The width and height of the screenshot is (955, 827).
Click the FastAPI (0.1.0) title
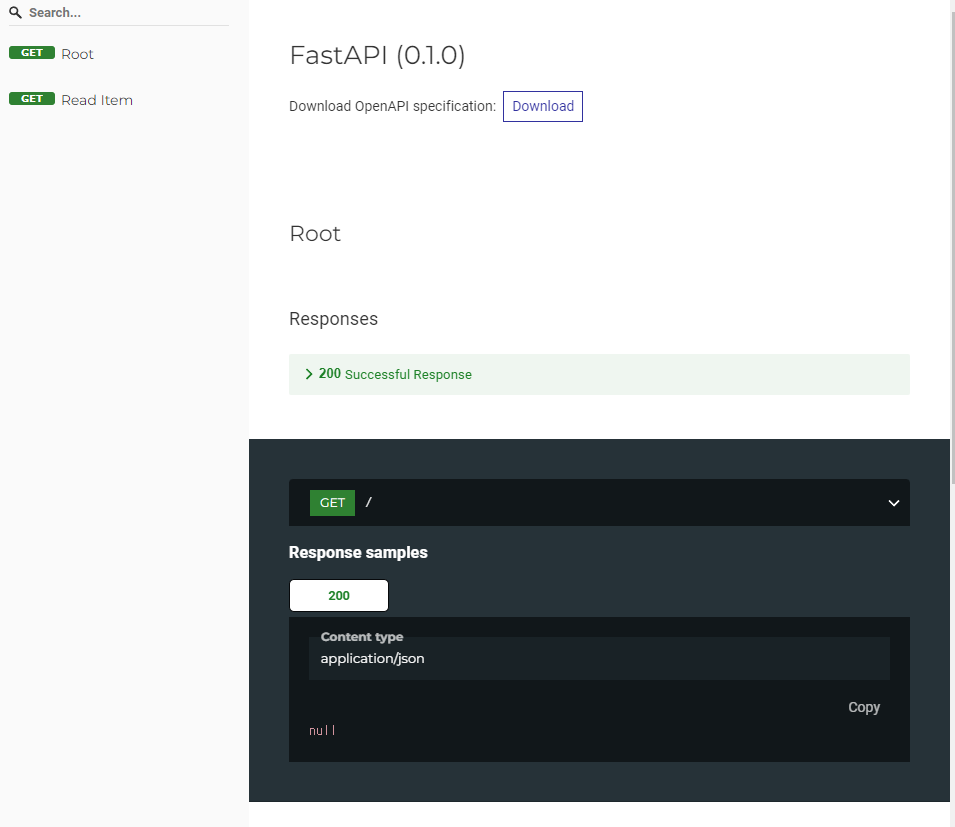(377, 55)
